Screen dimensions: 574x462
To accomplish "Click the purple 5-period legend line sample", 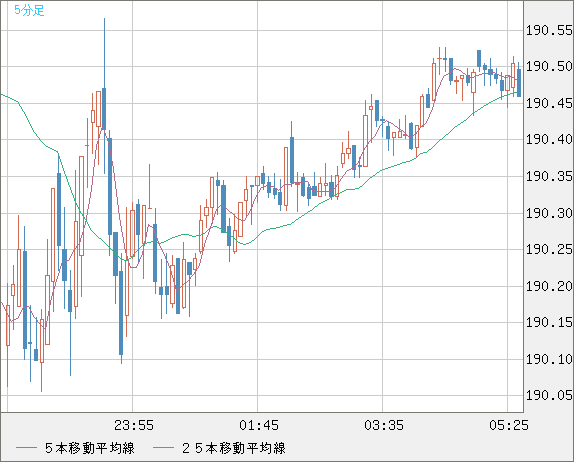I will click(26, 448).
